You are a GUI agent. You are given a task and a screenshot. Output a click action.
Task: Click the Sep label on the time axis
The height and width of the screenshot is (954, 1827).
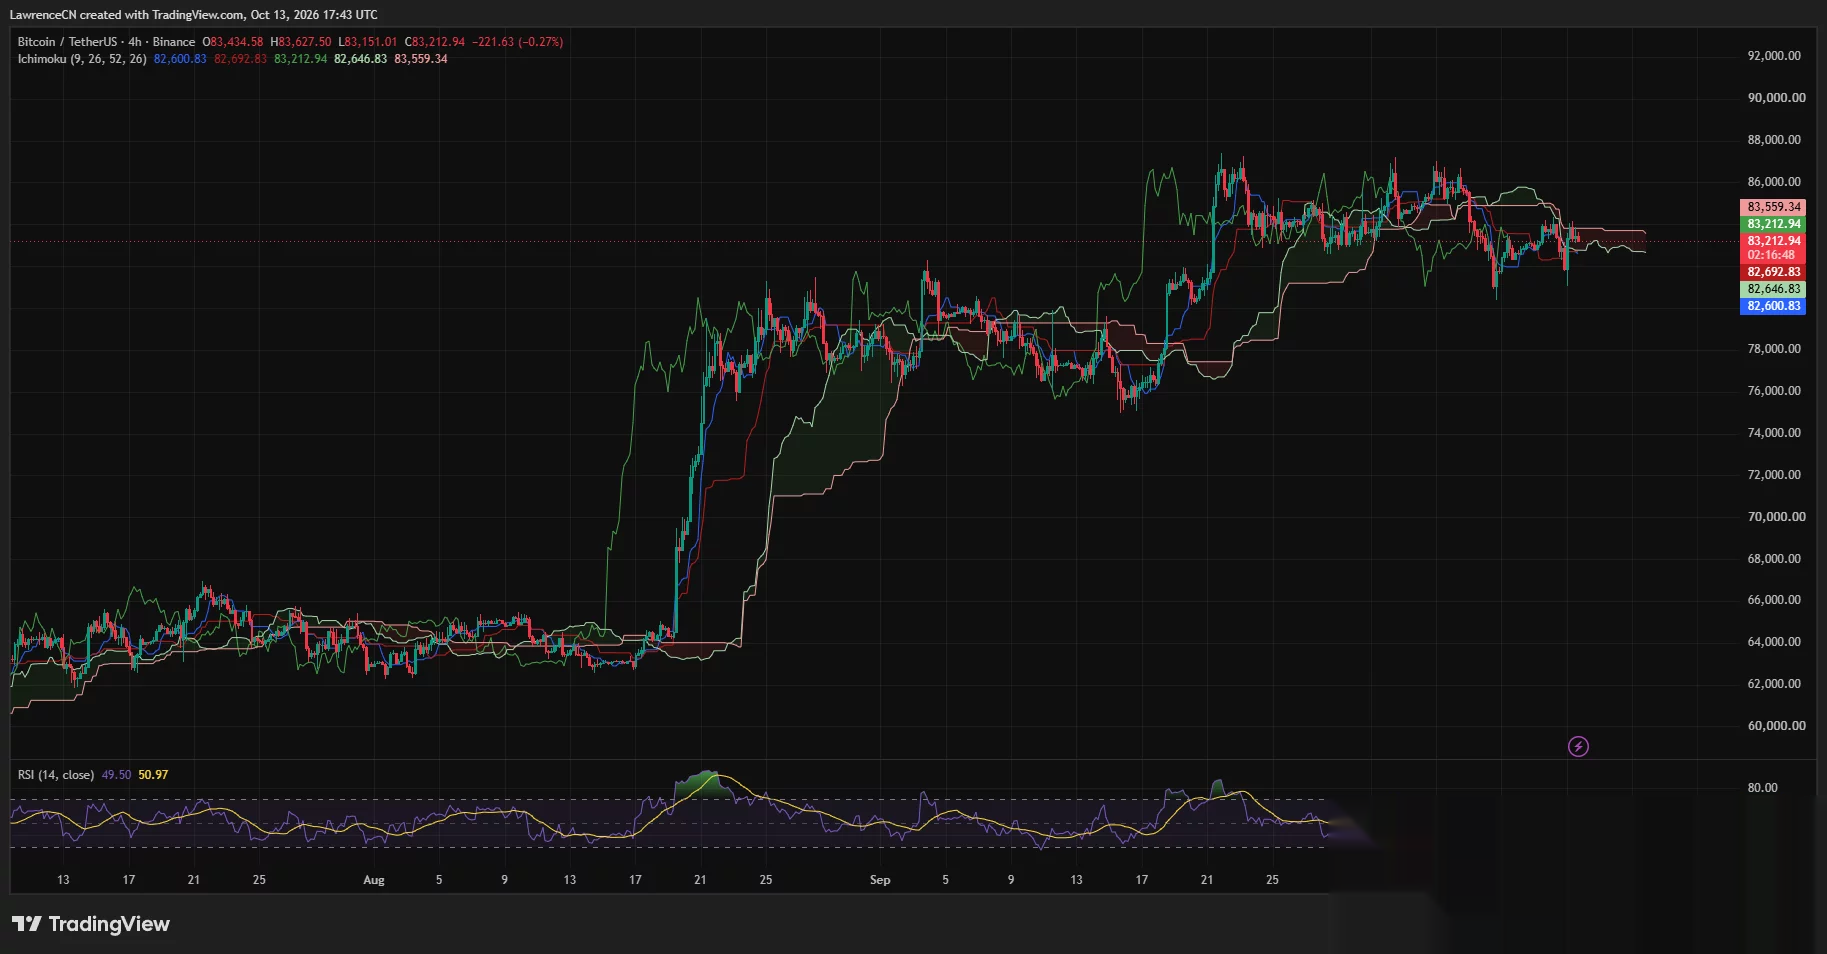pos(880,880)
